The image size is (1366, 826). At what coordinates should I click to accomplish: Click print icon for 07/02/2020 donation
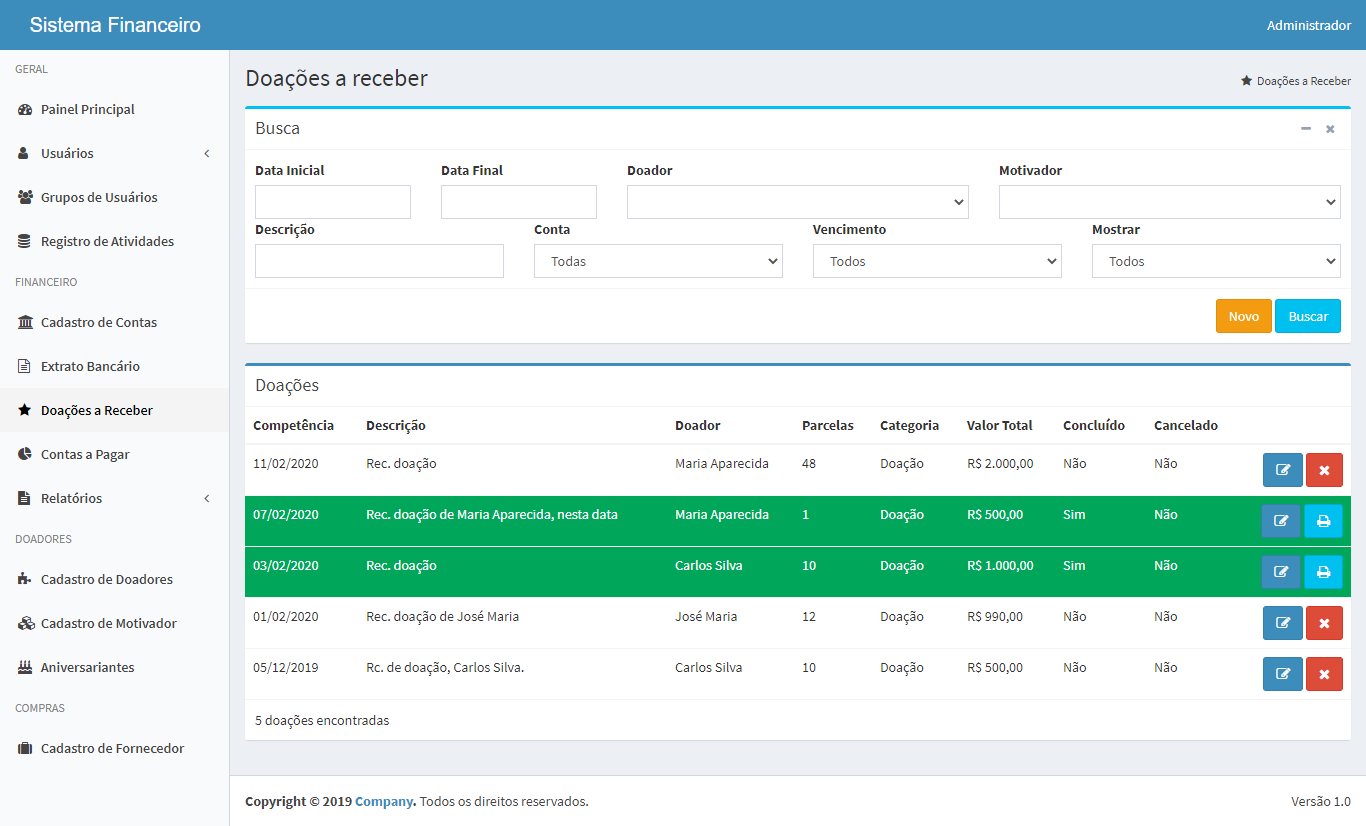coord(1323,521)
